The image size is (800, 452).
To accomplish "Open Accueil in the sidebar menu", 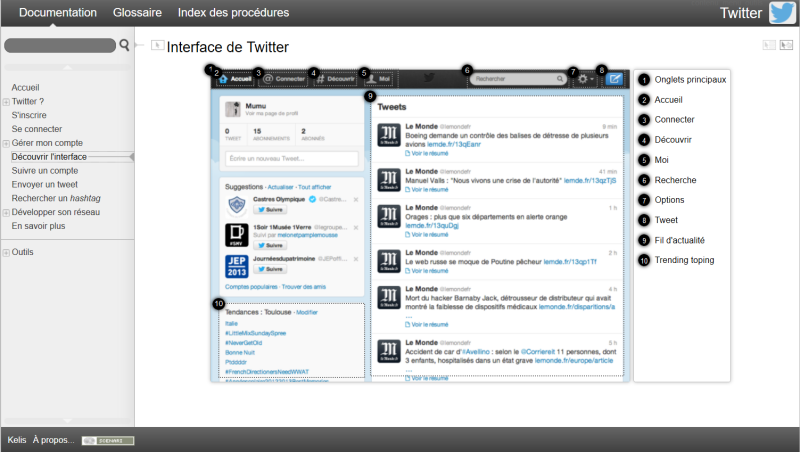I will coord(26,88).
